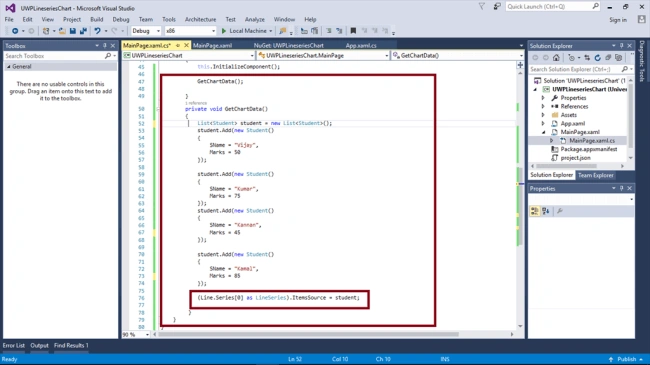Click the split editor icon above the scrollbar
Image resolution: width=650 pixels, height=365 pixels.
click(x=520, y=65)
